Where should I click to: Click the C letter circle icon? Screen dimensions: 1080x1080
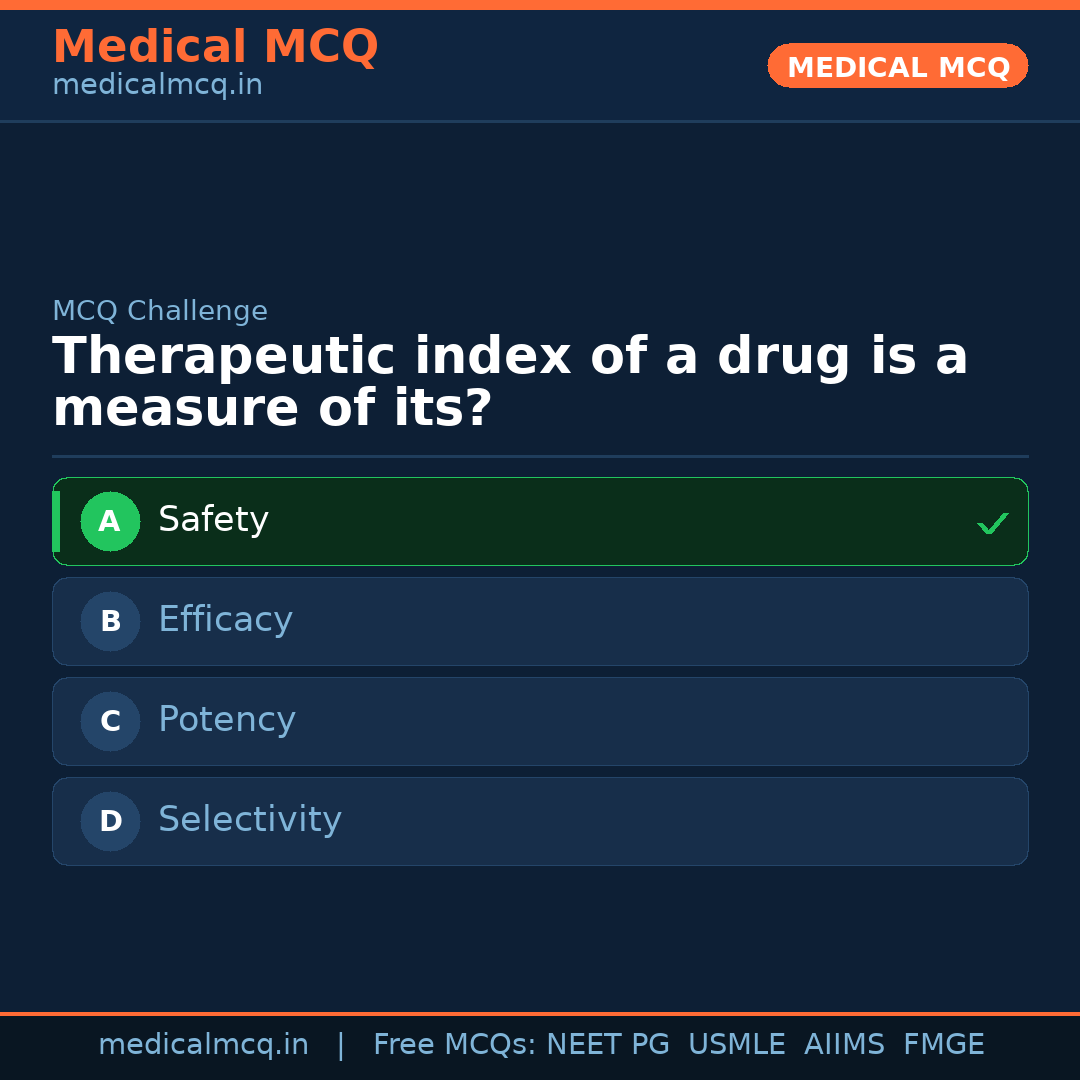pos(110,721)
